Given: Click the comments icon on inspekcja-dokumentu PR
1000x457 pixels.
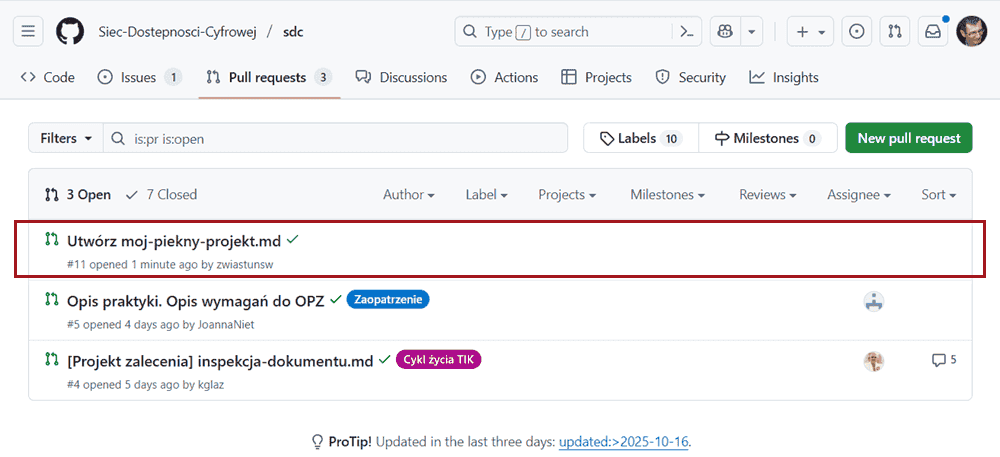Looking at the screenshot, I should click(938, 360).
